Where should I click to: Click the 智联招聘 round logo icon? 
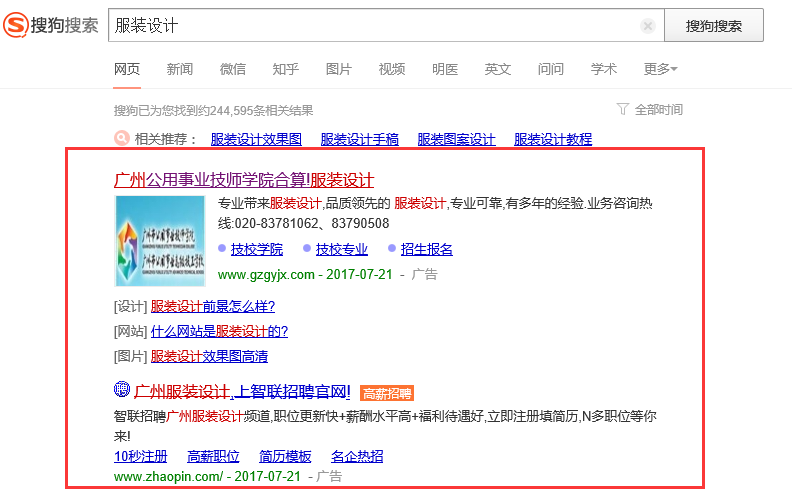[x=122, y=389]
